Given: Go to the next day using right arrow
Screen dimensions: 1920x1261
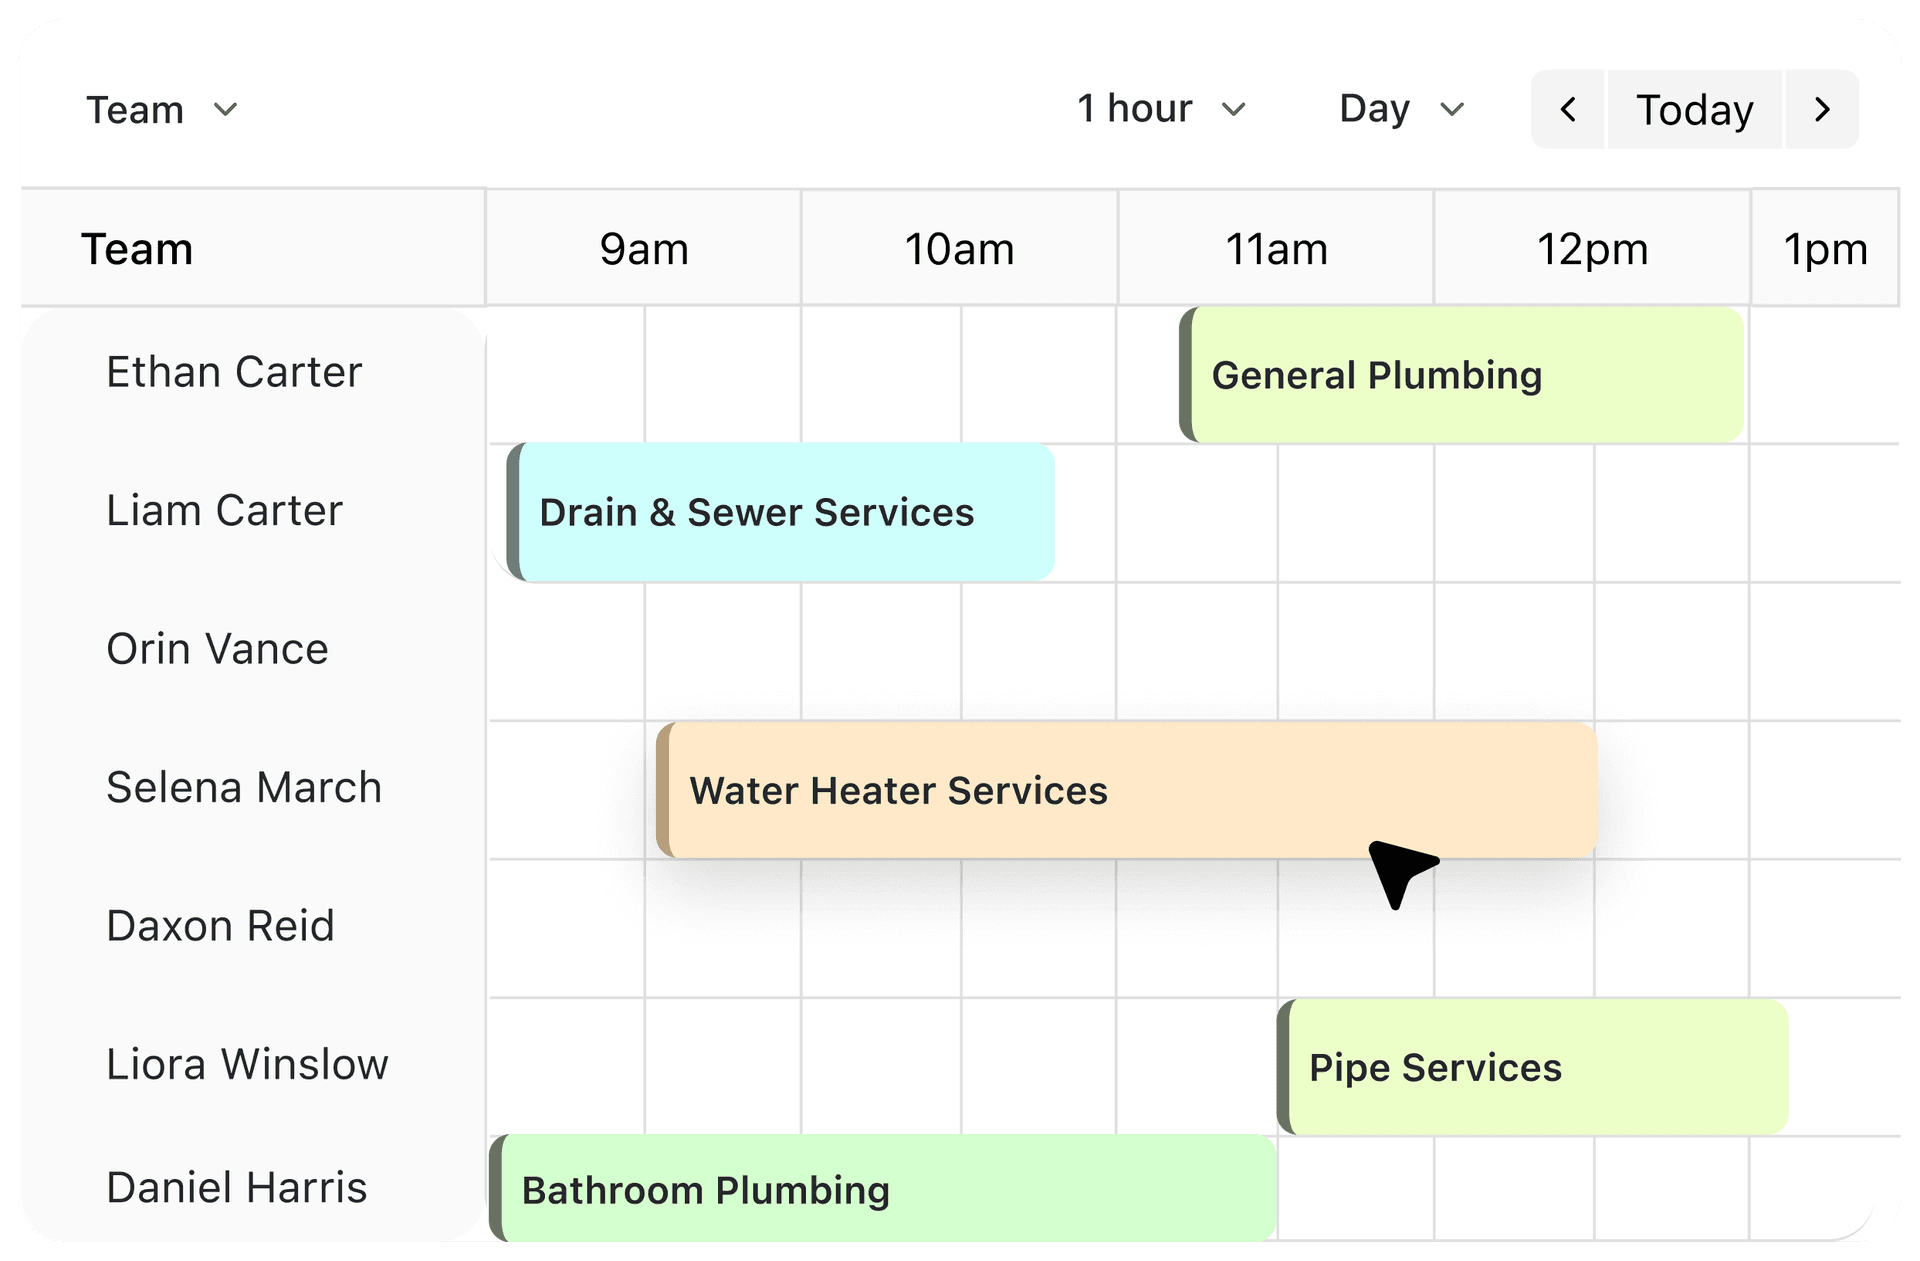Looking at the screenshot, I should [x=1822, y=109].
